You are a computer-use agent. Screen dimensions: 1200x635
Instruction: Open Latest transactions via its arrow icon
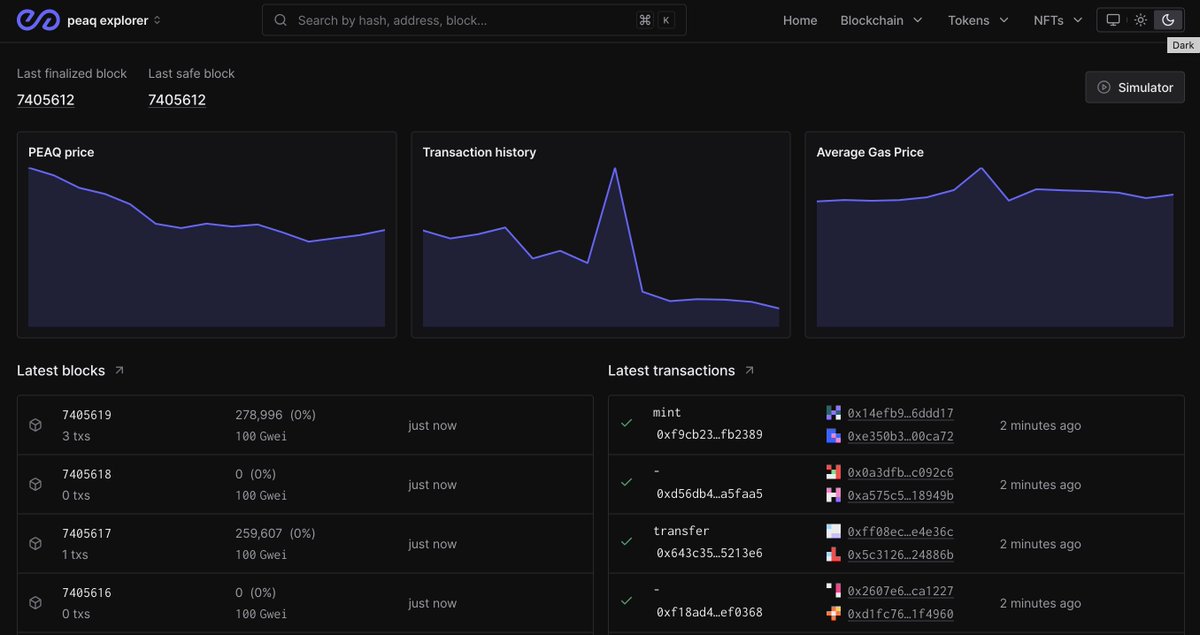[747, 369]
